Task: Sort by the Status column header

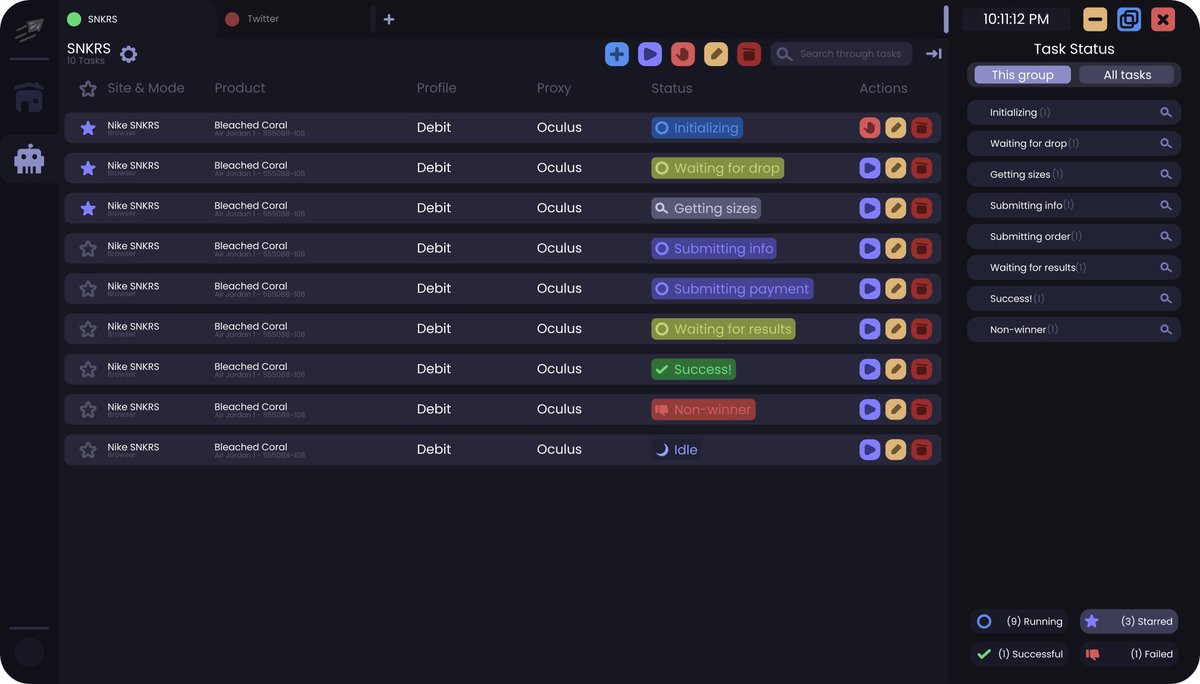Action: 672,88
